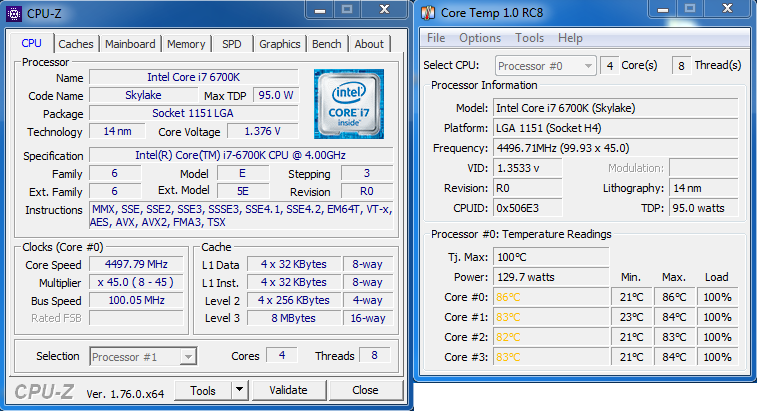Click the Stepping value 3 in CPU-Z
This screenshot has height=411, width=757.
tap(367, 173)
